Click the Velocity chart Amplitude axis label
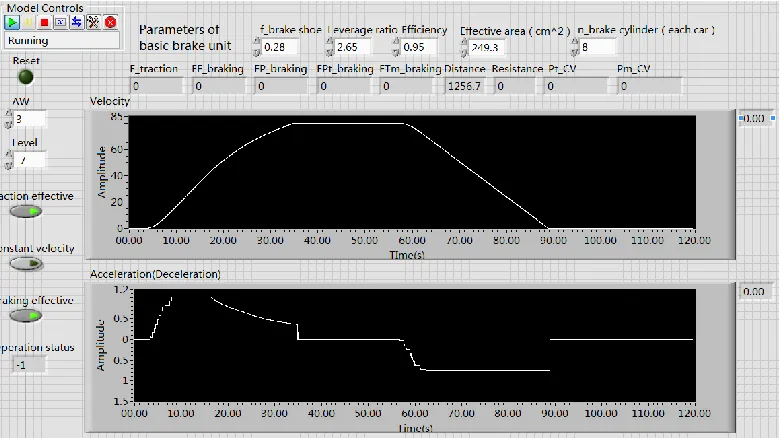Viewport: 780px width, 438px height. pyautogui.click(x=101, y=172)
